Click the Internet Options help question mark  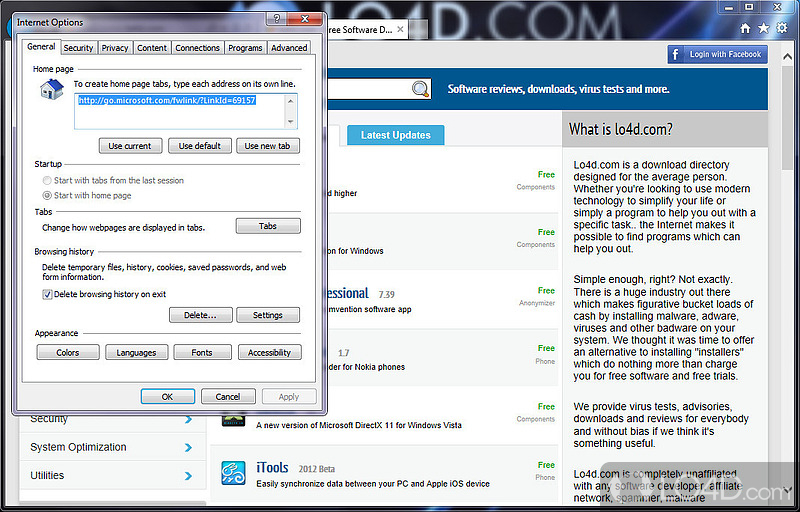277,19
